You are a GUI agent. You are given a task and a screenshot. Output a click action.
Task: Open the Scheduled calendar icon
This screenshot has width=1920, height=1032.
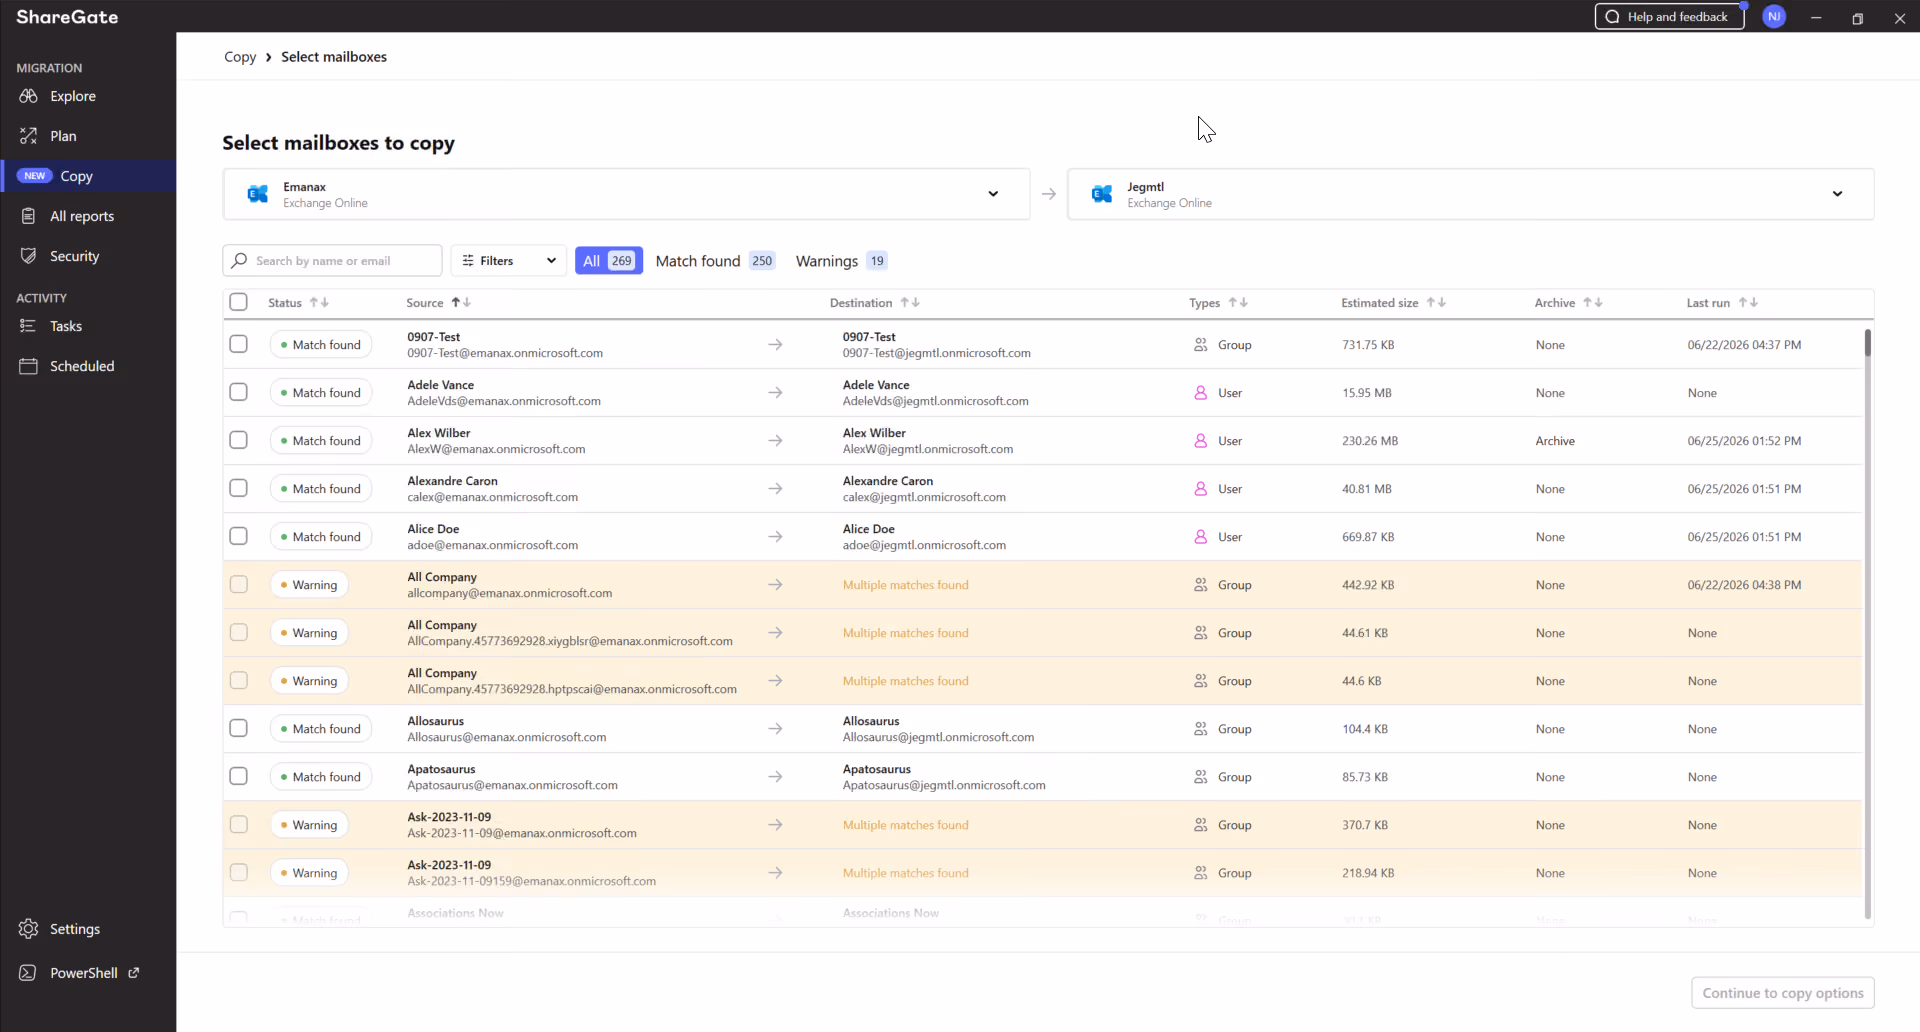pyautogui.click(x=28, y=366)
